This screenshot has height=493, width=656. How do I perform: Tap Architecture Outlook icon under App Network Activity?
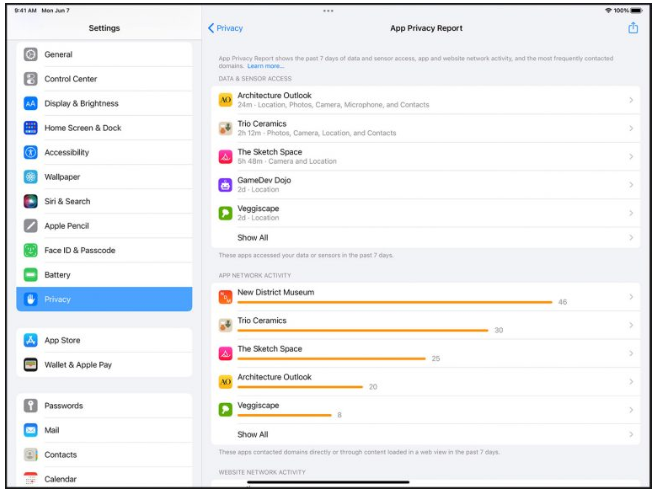pyautogui.click(x=226, y=382)
